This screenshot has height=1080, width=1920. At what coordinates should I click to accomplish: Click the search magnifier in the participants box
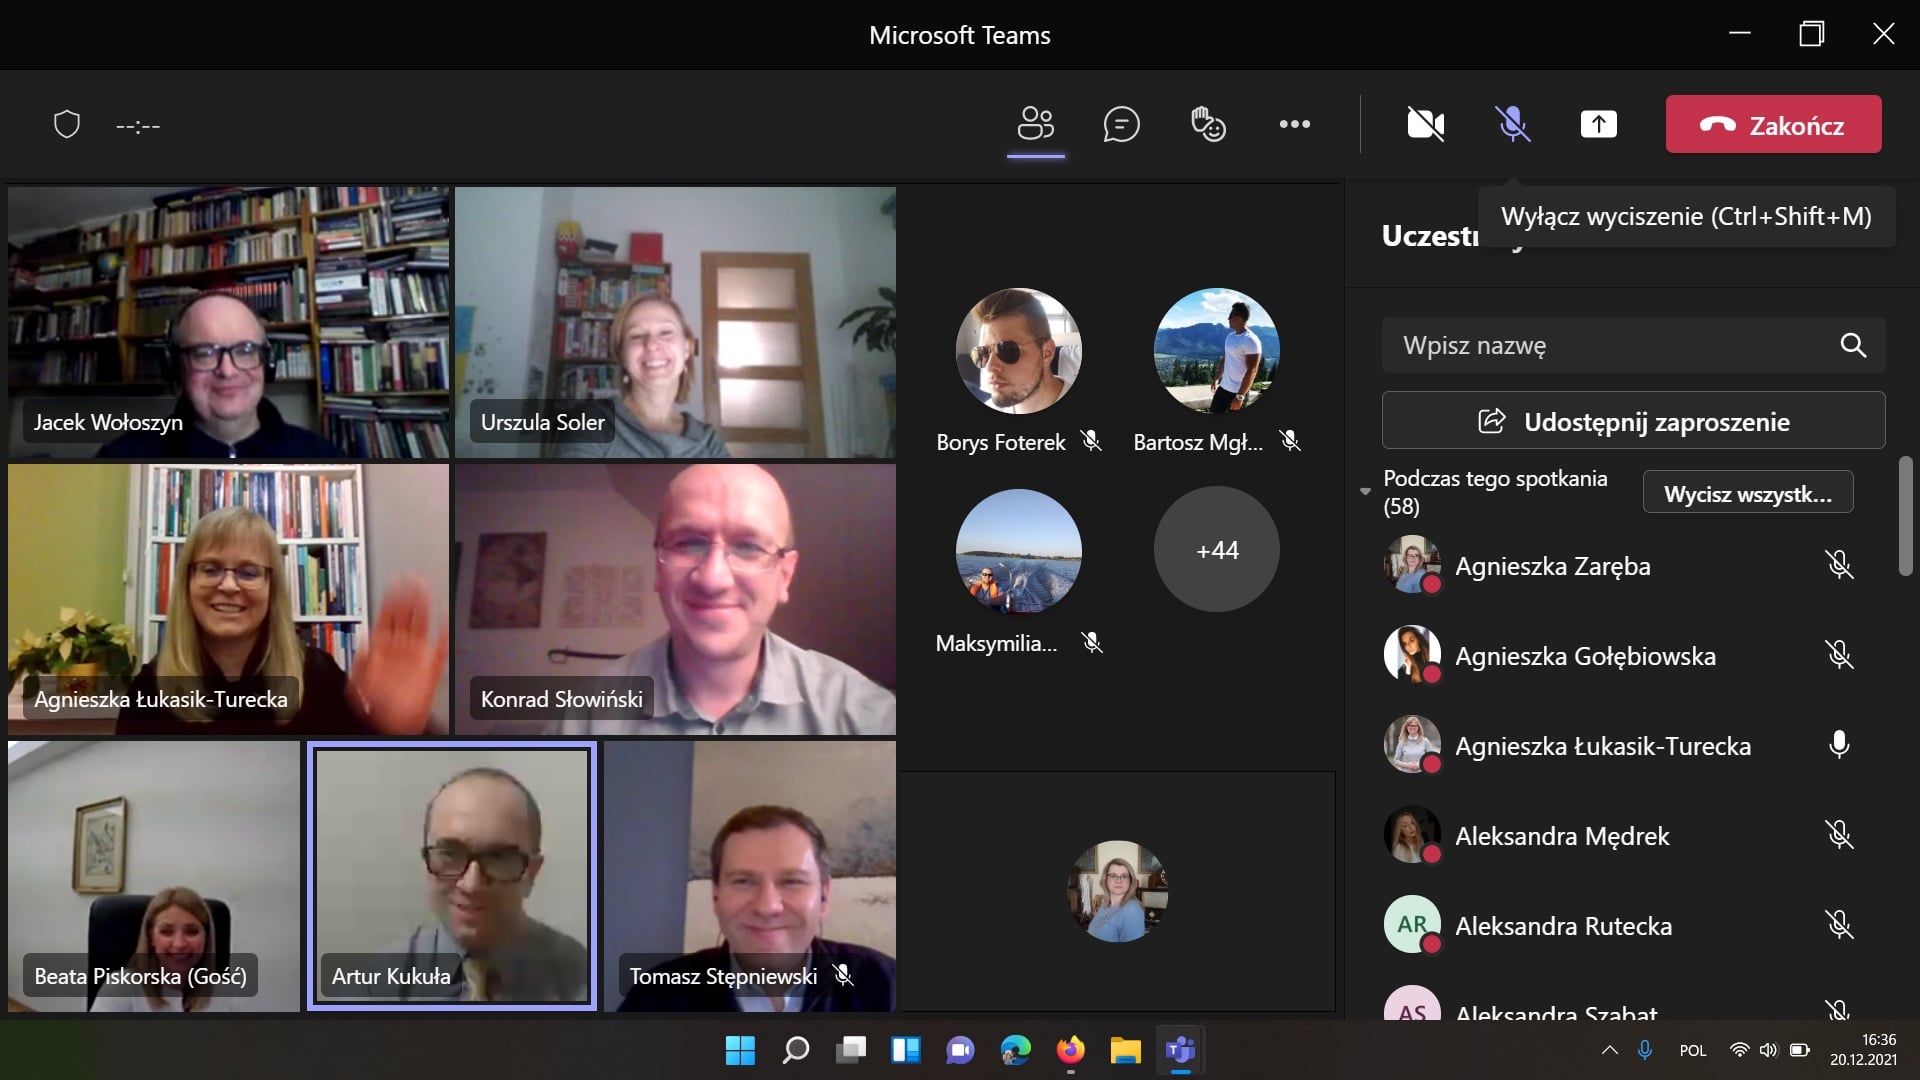click(x=1852, y=345)
